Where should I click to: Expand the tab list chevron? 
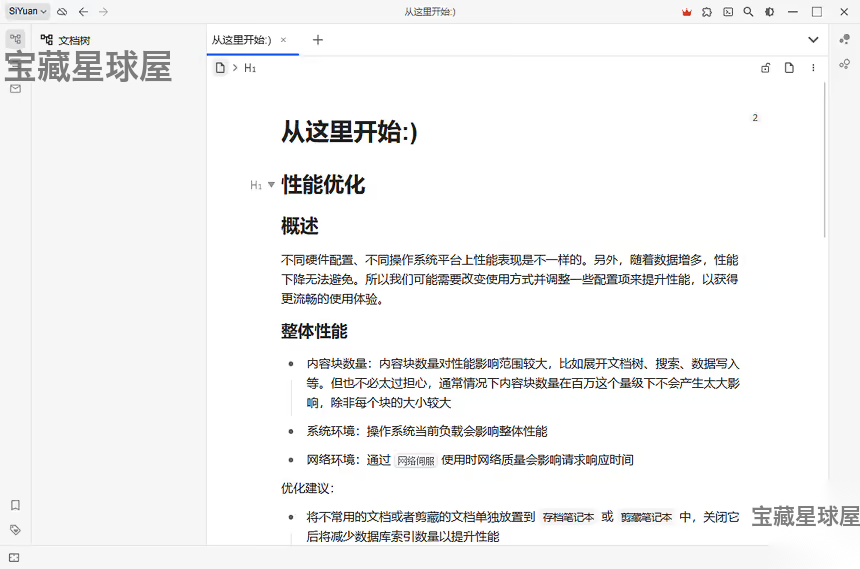[x=813, y=40]
